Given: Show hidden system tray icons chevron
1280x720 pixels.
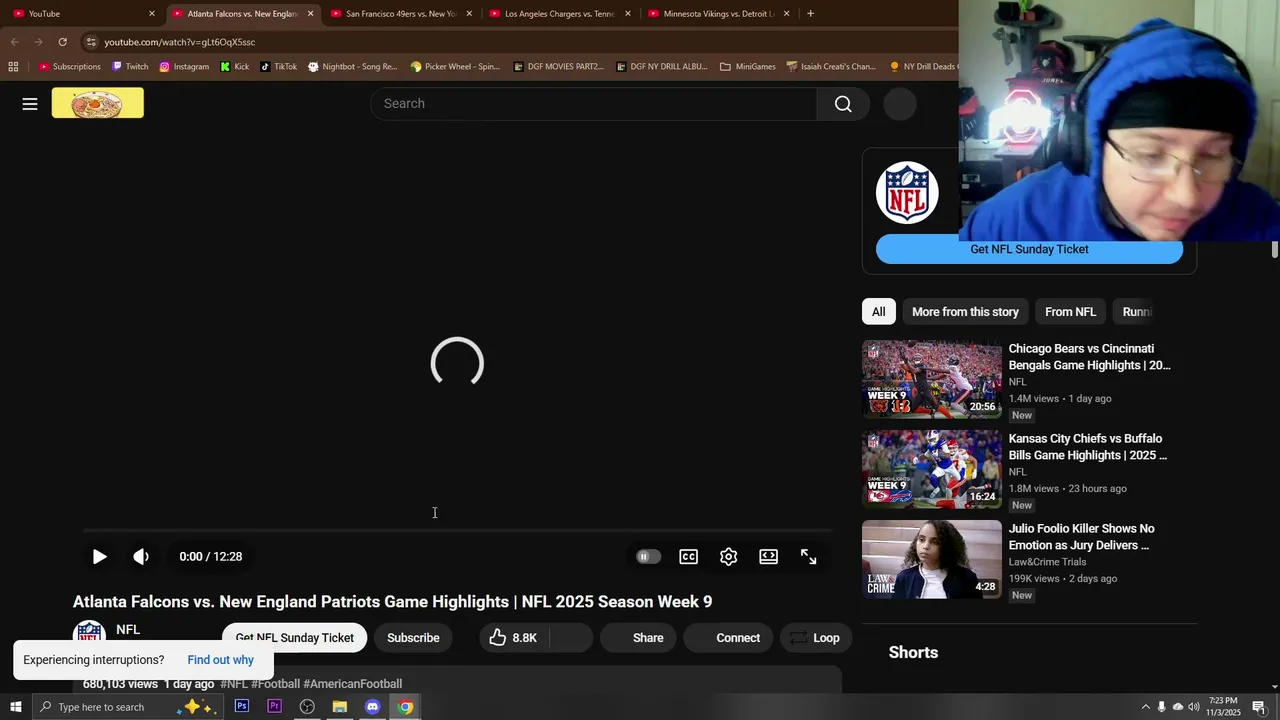Looking at the screenshot, I should click(1145, 707).
